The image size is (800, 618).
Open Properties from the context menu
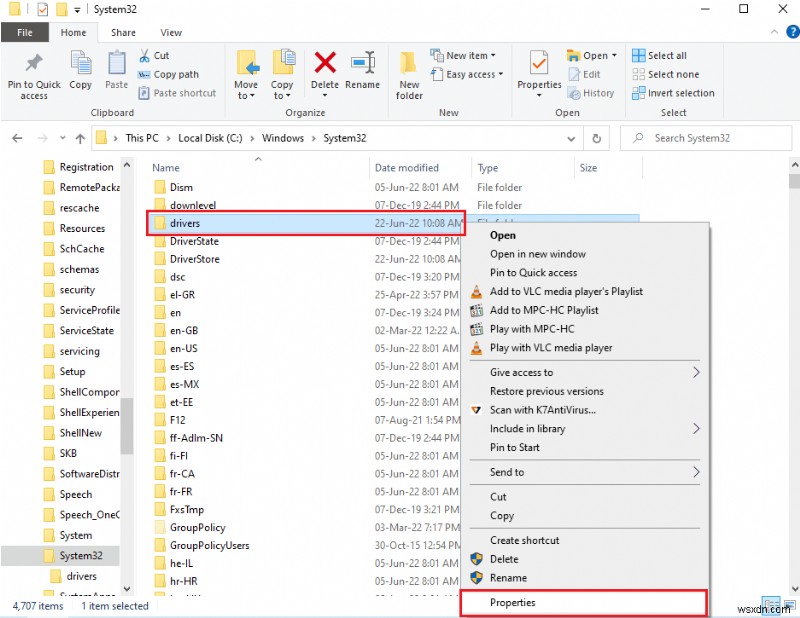(x=584, y=603)
